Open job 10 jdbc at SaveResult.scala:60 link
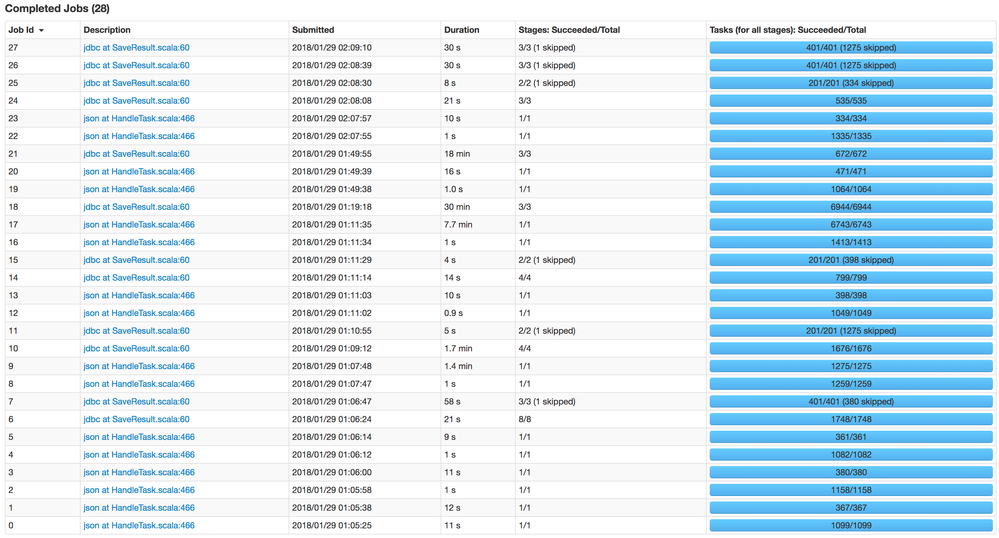Screen dimensions: 999x538 click(136, 349)
